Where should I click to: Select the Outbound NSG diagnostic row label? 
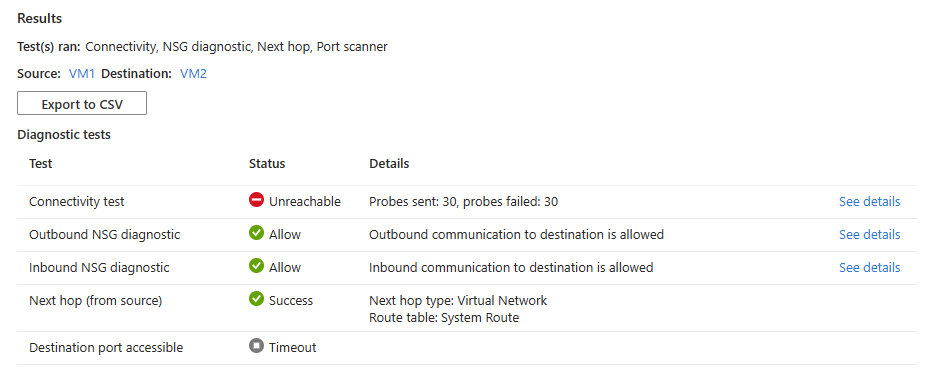pos(104,235)
